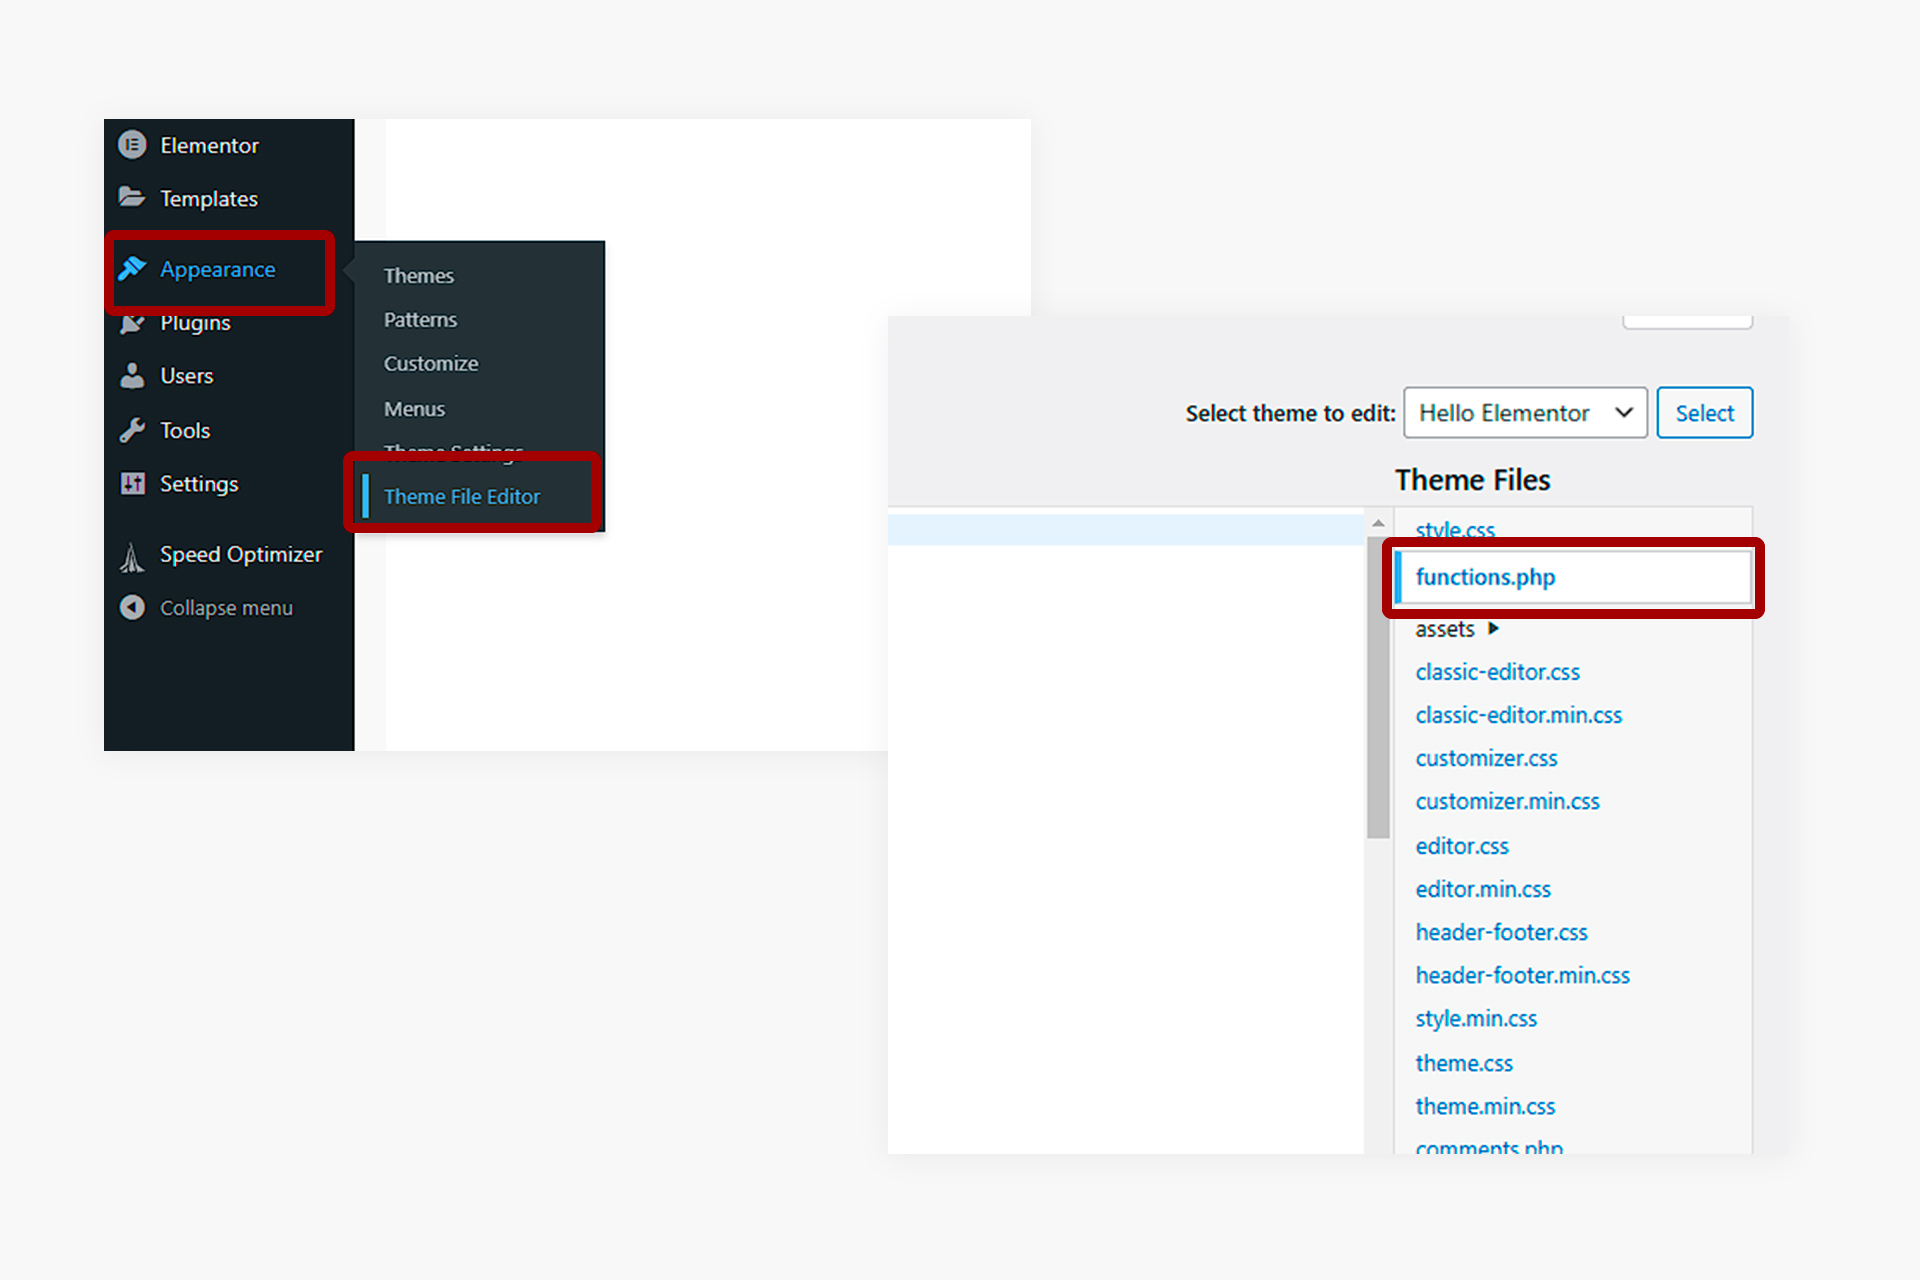Image resolution: width=1920 pixels, height=1280 pixels.
Task: Click the code editor scrollbar thumb
Action: (1378, 687)
